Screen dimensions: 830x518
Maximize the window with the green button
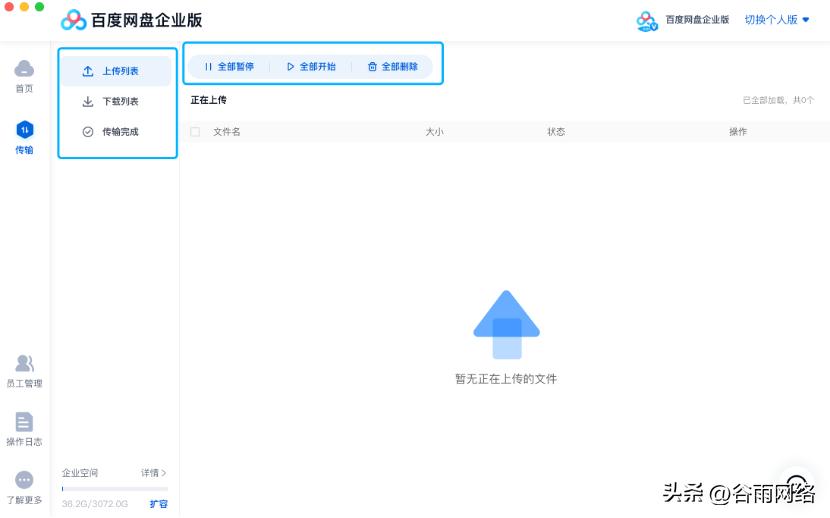click(39, 6)
